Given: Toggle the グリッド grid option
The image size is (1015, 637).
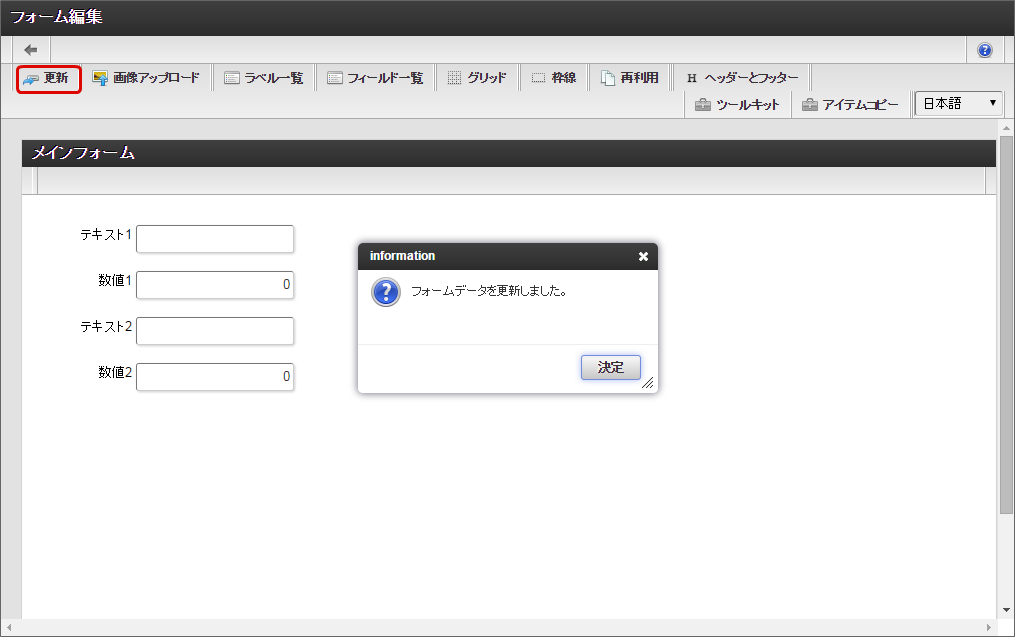Looking at the screenshot, I should tap(477, 78).
